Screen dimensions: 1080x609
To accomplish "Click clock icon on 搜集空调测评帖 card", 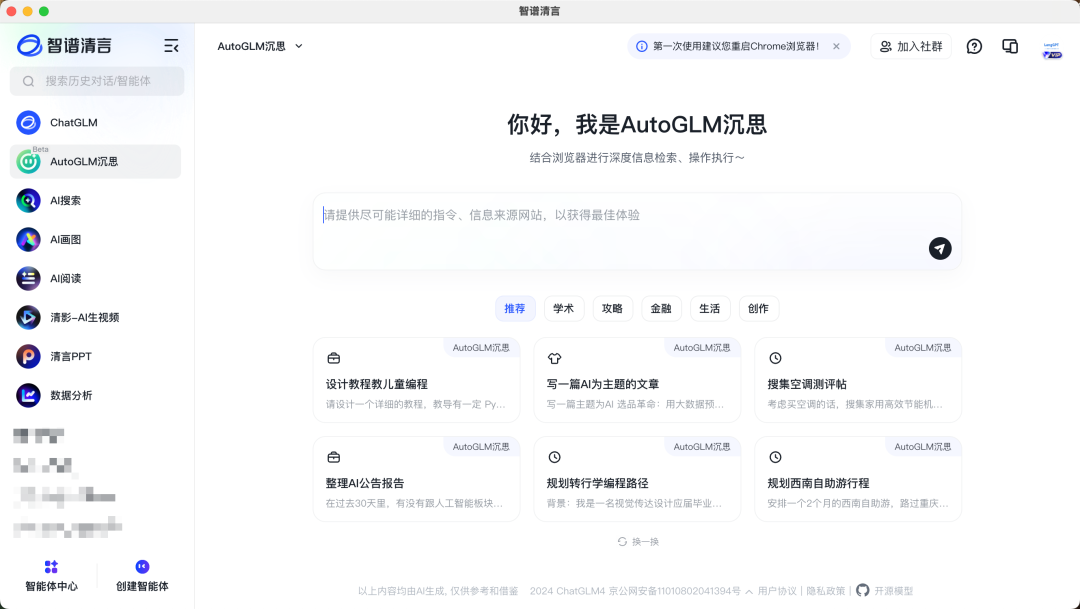I will coord(775,358).
